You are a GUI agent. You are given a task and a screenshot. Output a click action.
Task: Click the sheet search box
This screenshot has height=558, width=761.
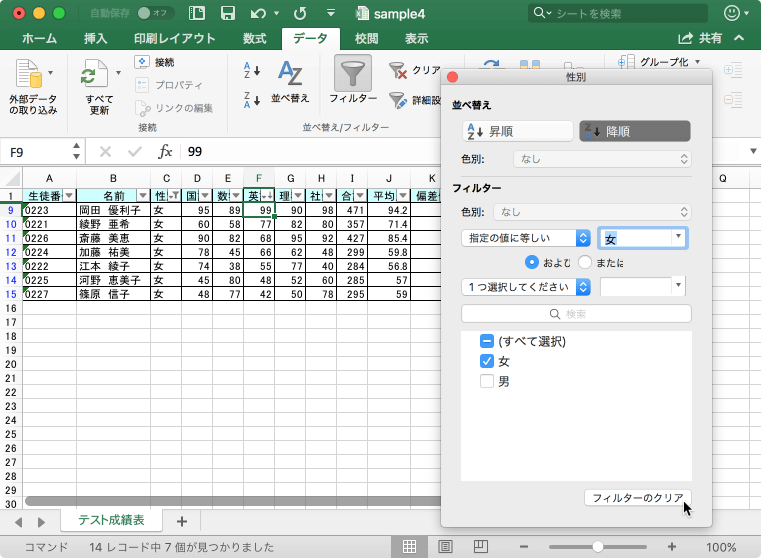click(618, 13)
